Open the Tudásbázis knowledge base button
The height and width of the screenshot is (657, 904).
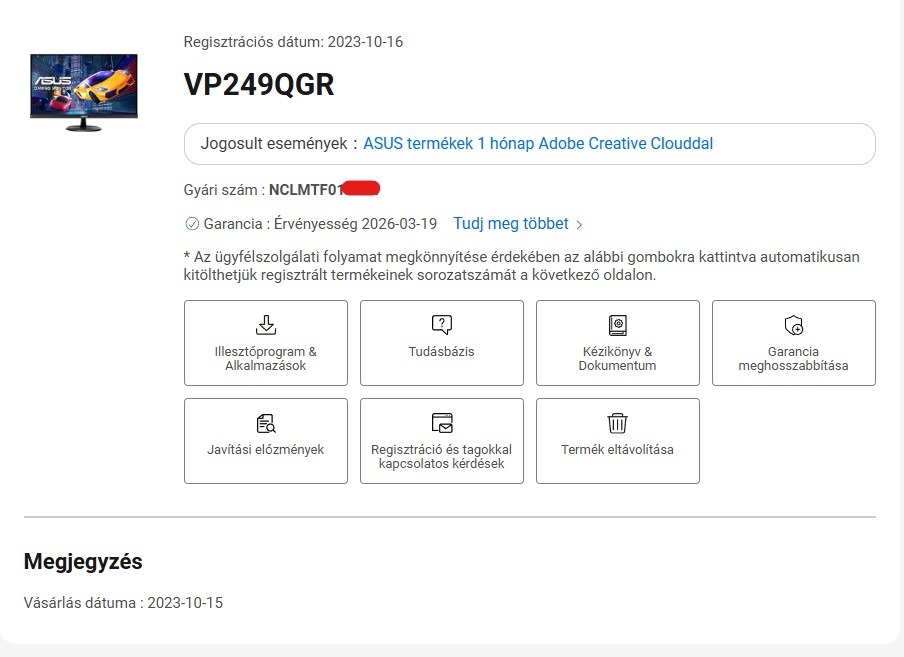point(442,343)
